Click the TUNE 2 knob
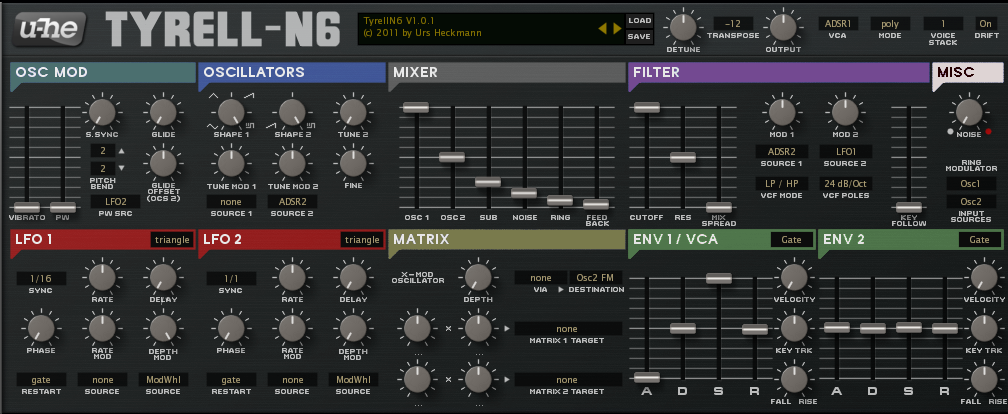Screen dimensions: 1008x414 click(353, 112)
